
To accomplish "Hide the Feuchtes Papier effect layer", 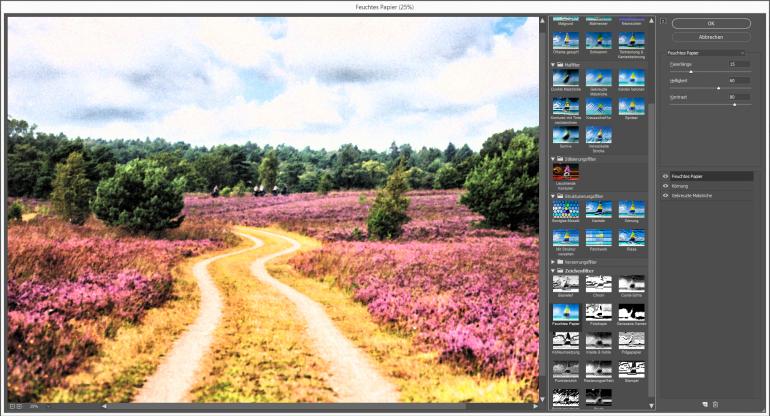I will [665, 176].
